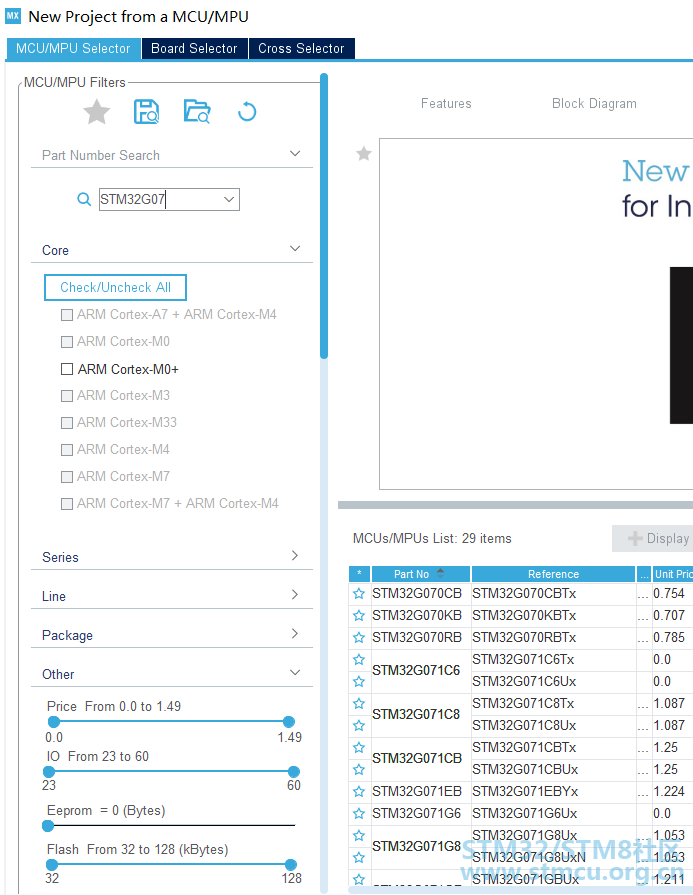This screenshot has height=895, width=693.
Task: Star the STM32G070CBTx row
Action: pos(358,594)
